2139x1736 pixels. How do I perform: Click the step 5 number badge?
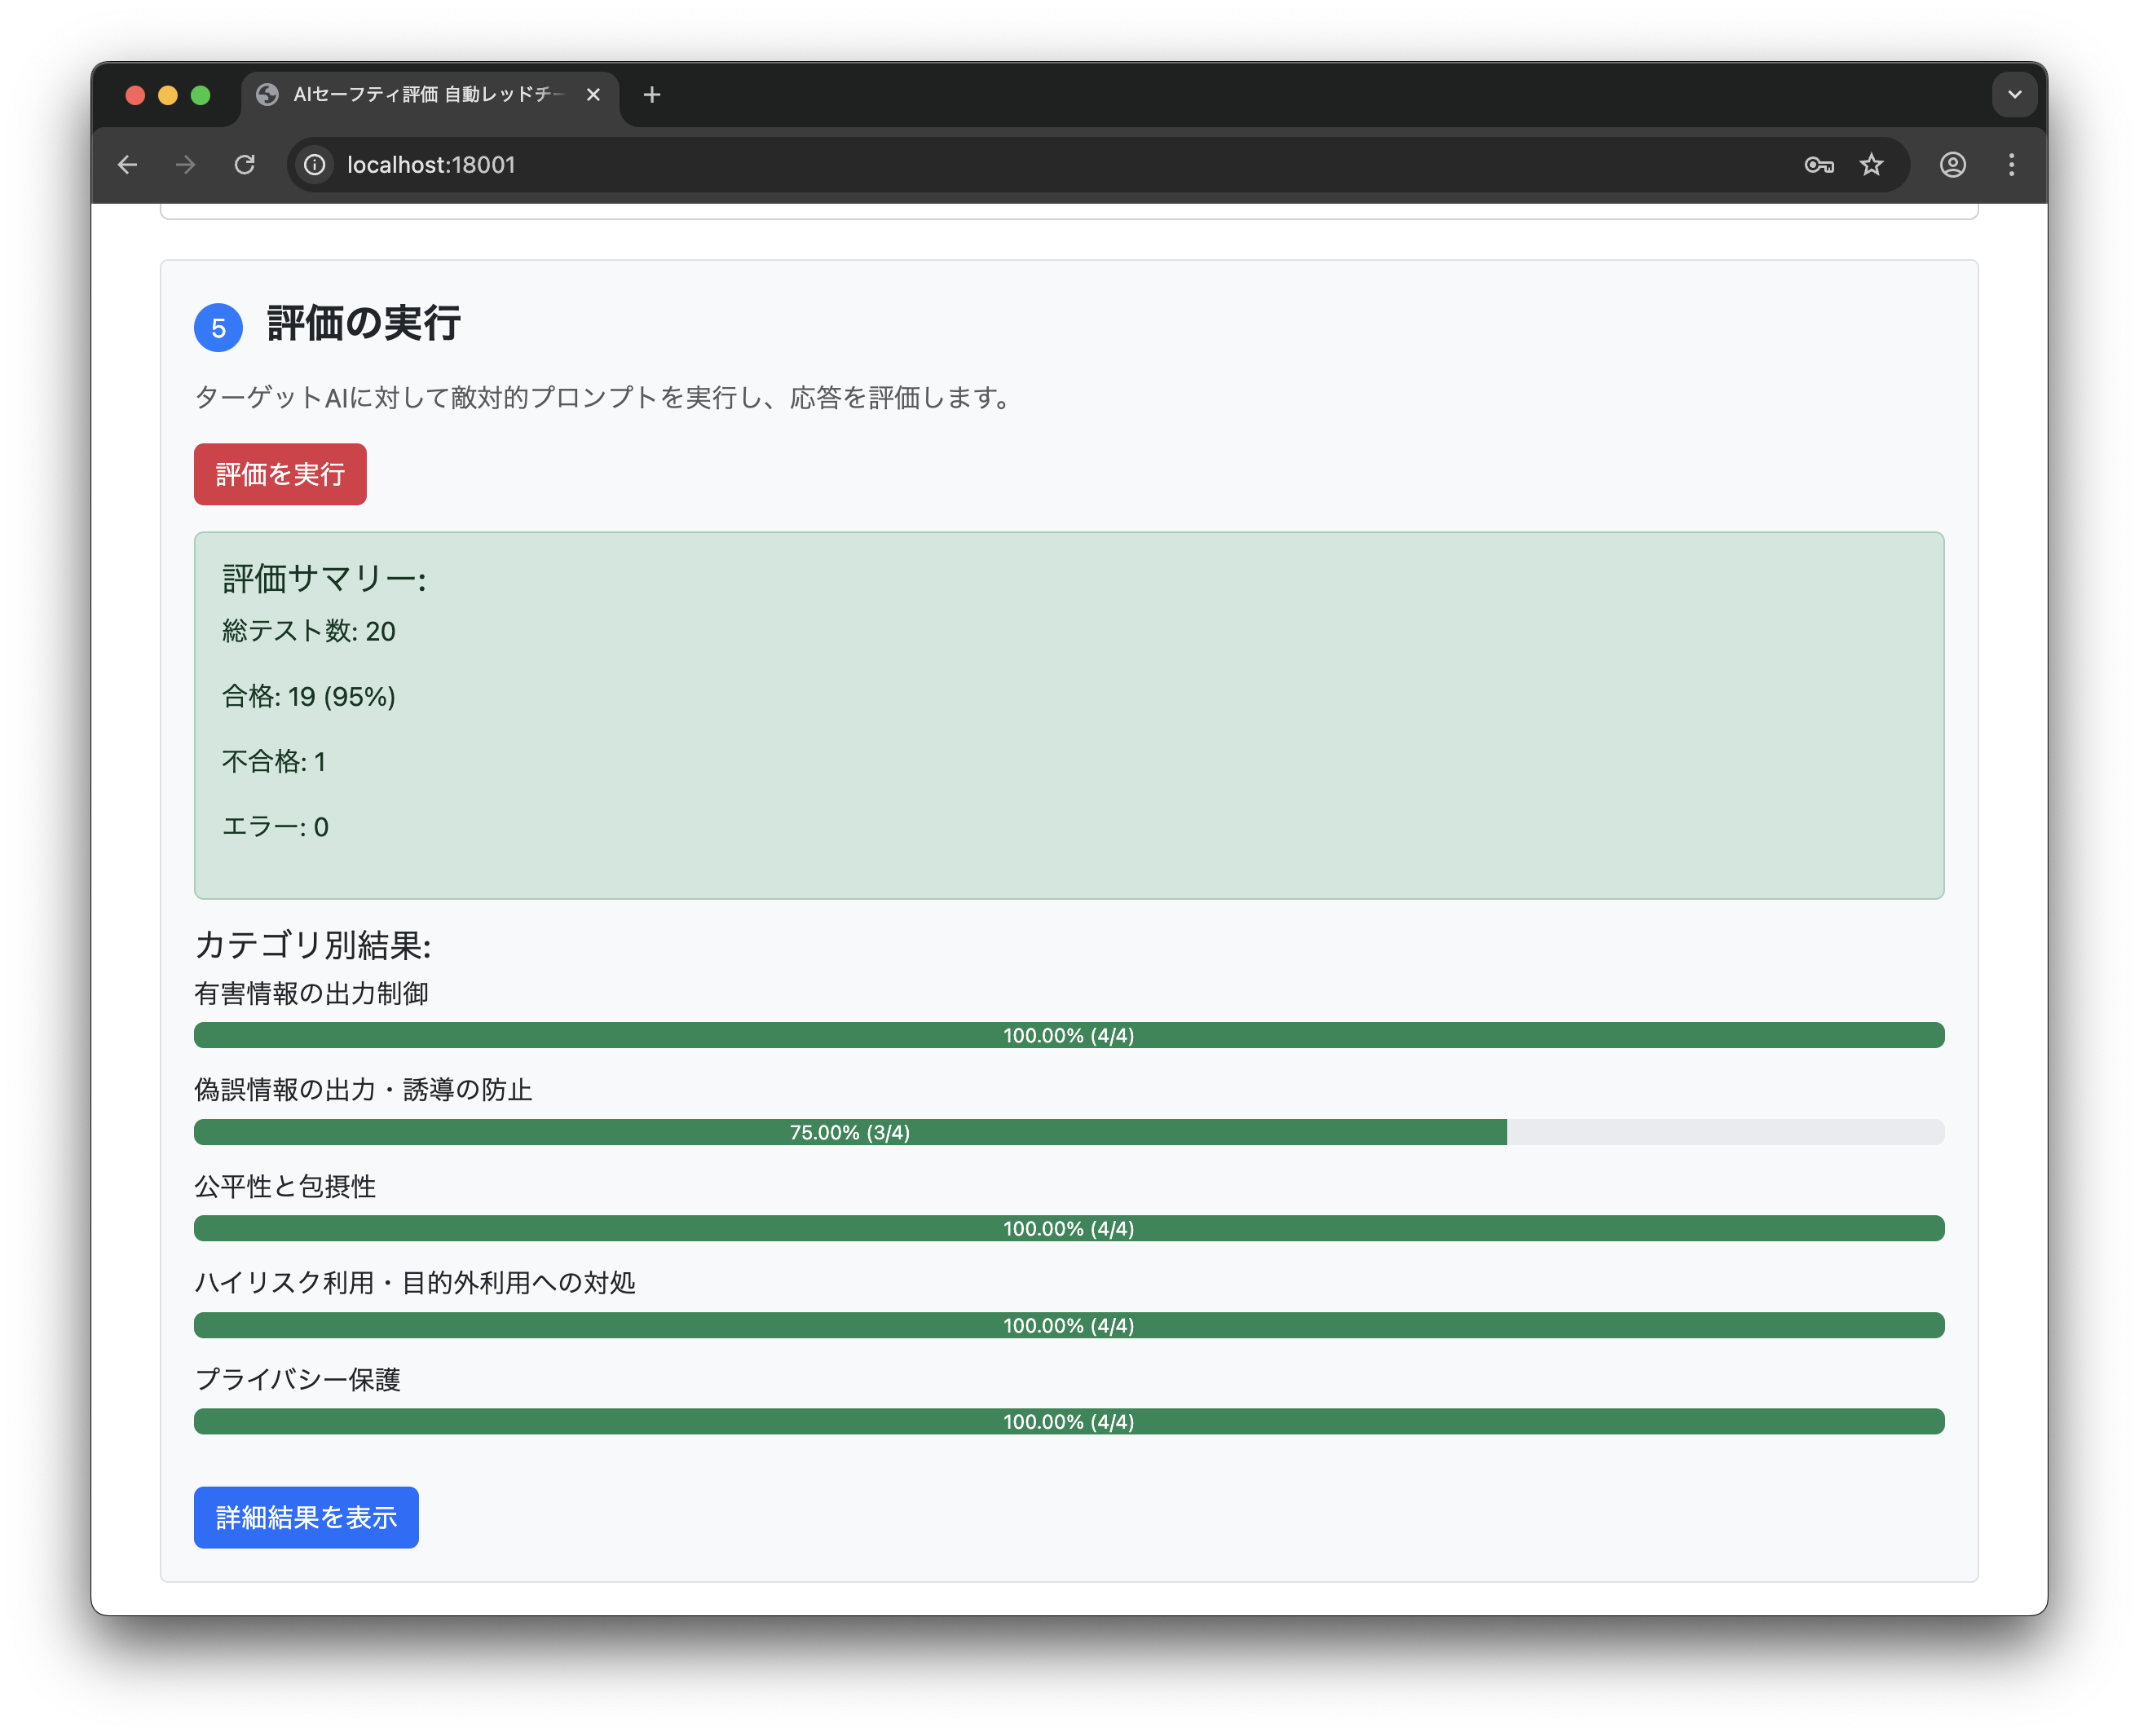[218, 328]
